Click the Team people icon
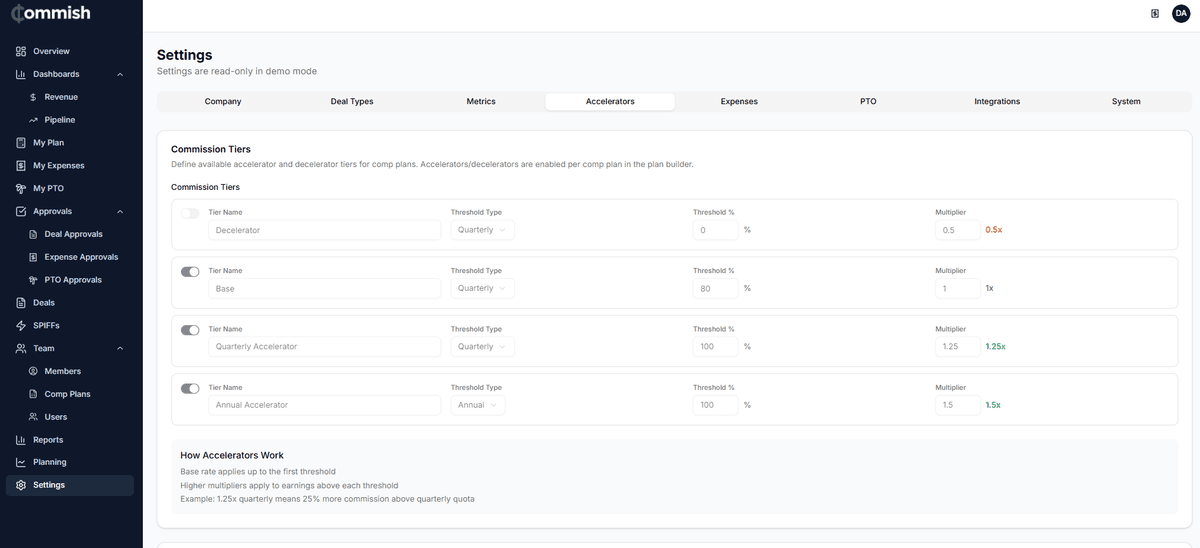The height and width of the screenshot is (548, 1200). click(x=21, y=348)
